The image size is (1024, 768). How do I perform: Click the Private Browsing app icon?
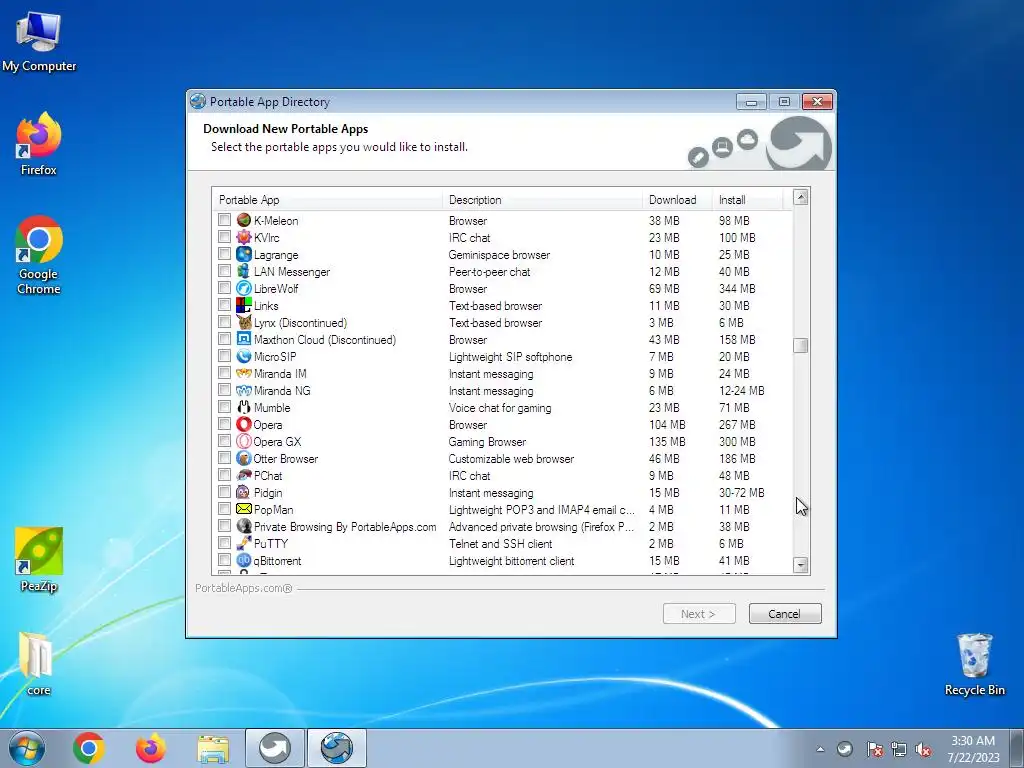244,526
